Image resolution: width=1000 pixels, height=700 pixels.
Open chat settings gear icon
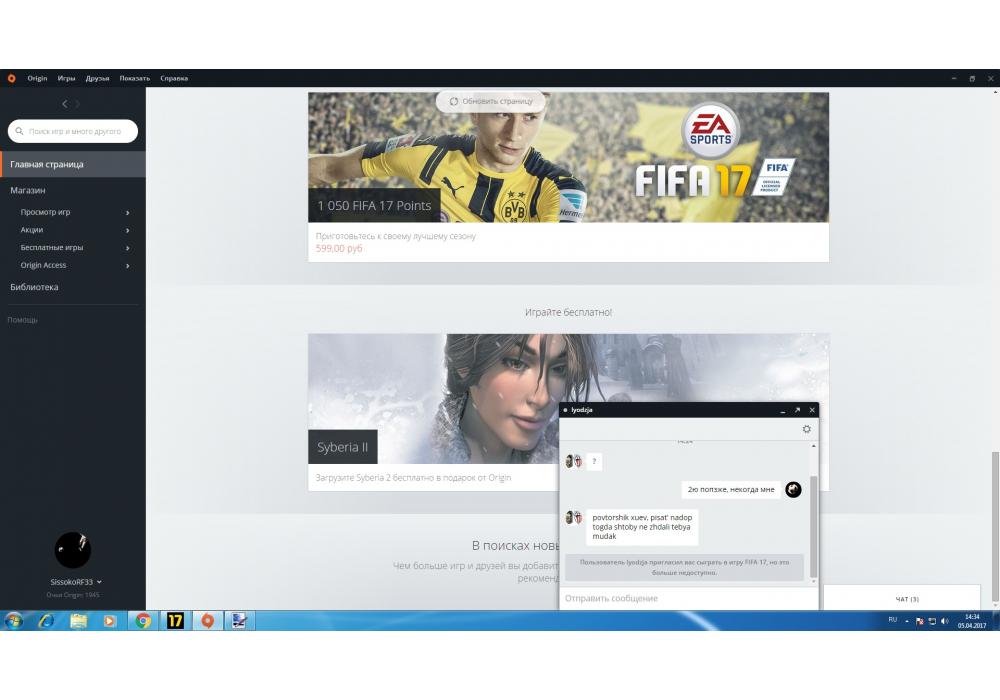point(806,429)
